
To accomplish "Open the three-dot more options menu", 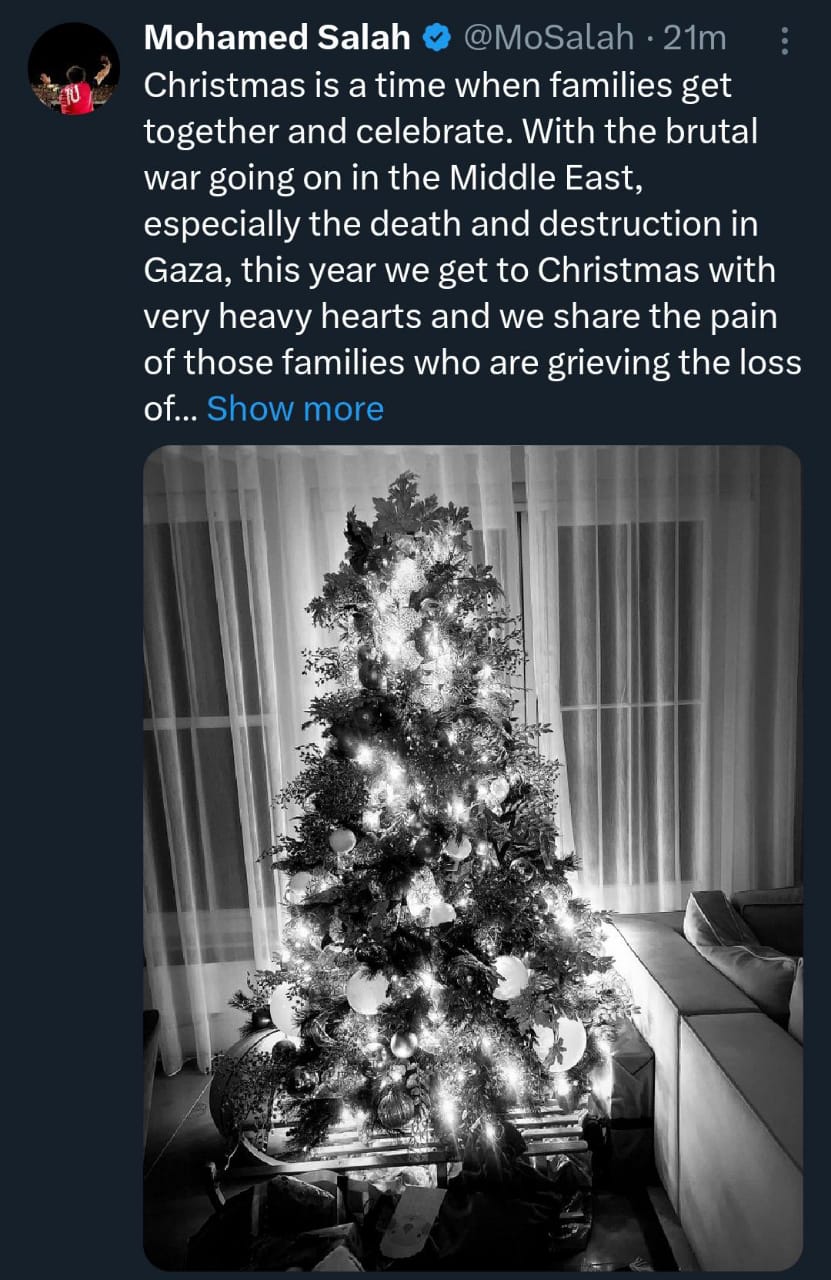I will pos(784,40).
